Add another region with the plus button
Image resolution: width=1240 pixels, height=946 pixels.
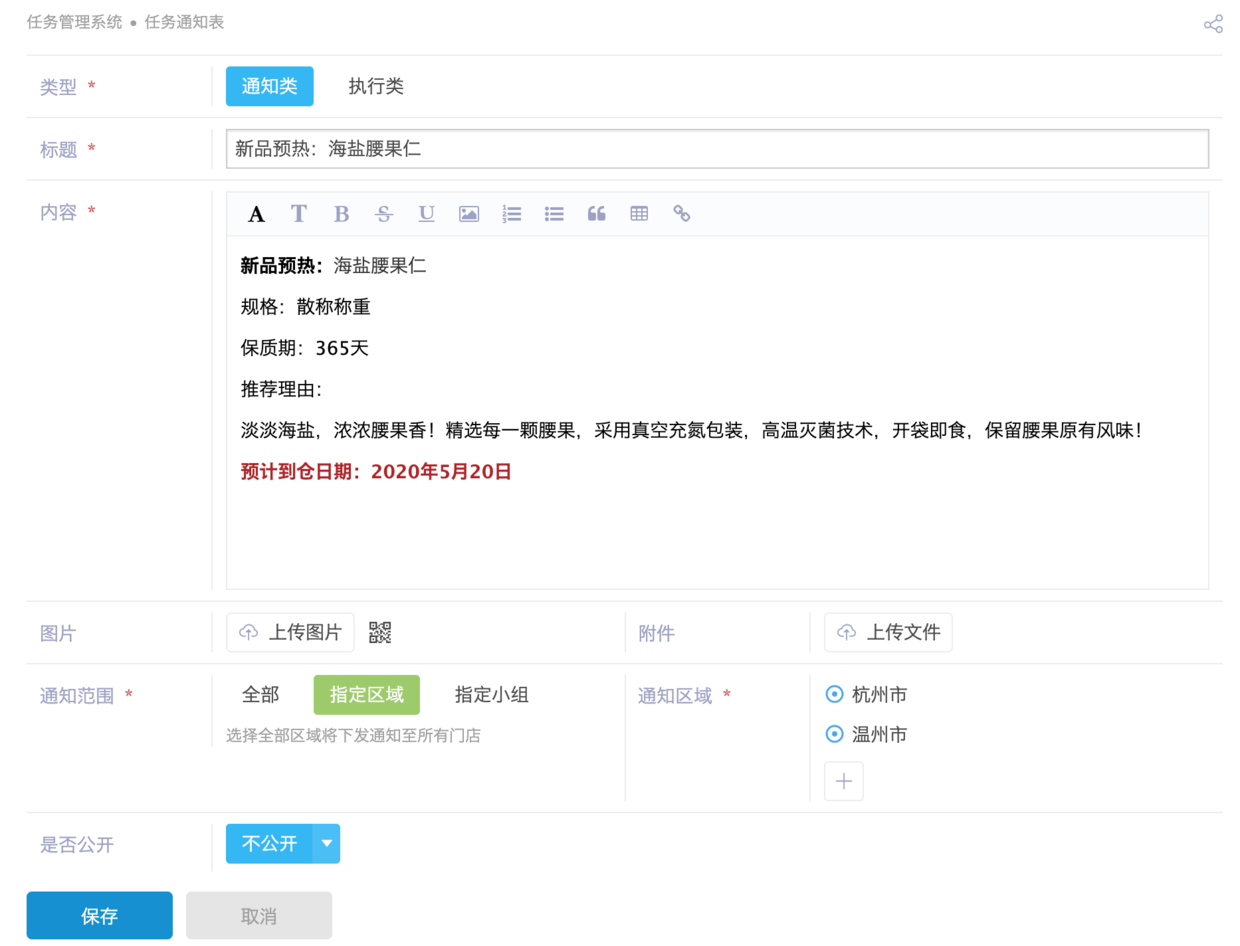843,781
